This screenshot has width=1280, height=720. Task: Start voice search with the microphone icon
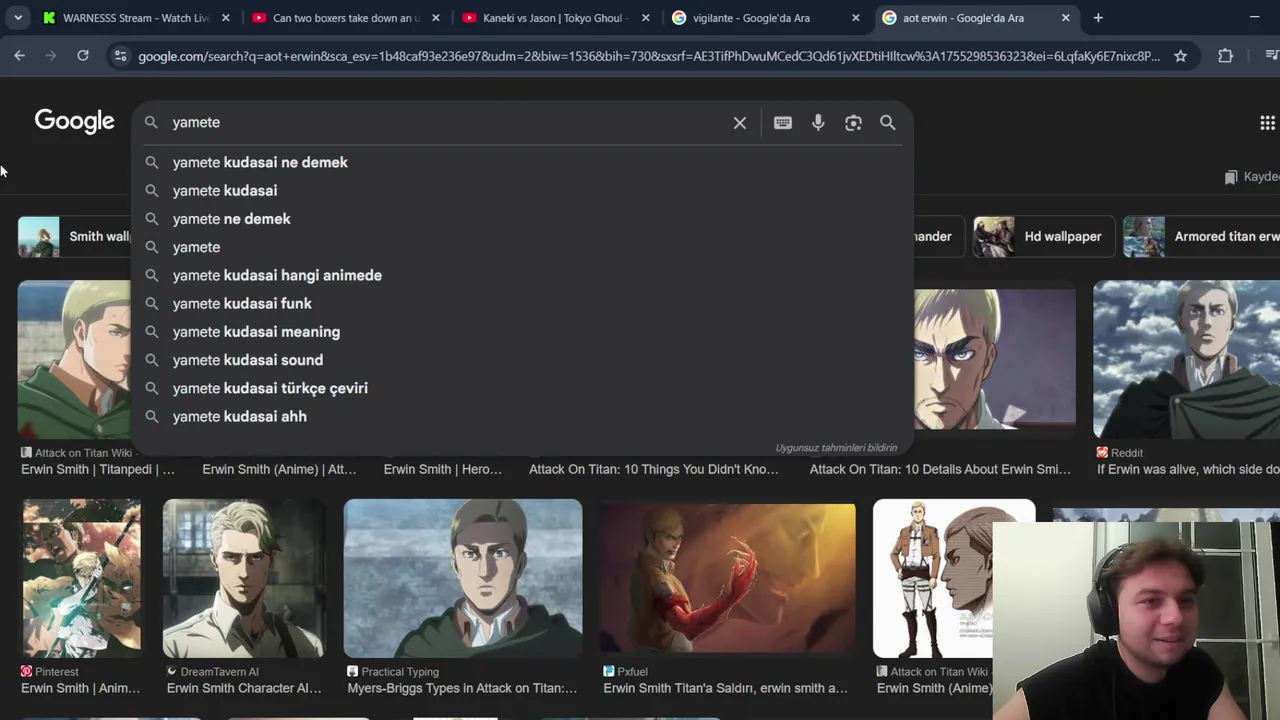coord(818,122)
